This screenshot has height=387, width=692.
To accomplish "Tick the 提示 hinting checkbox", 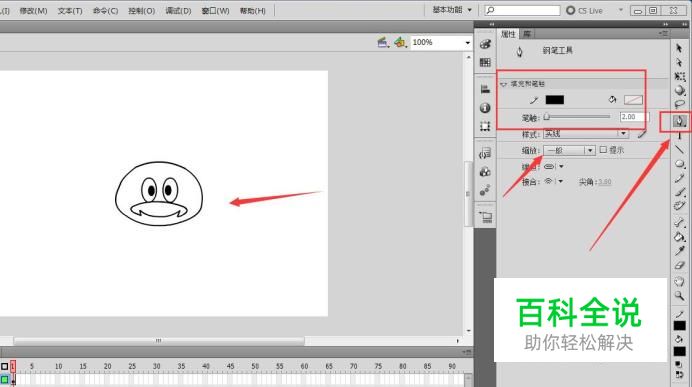I will pyautogui.click(x=603, y=150).
